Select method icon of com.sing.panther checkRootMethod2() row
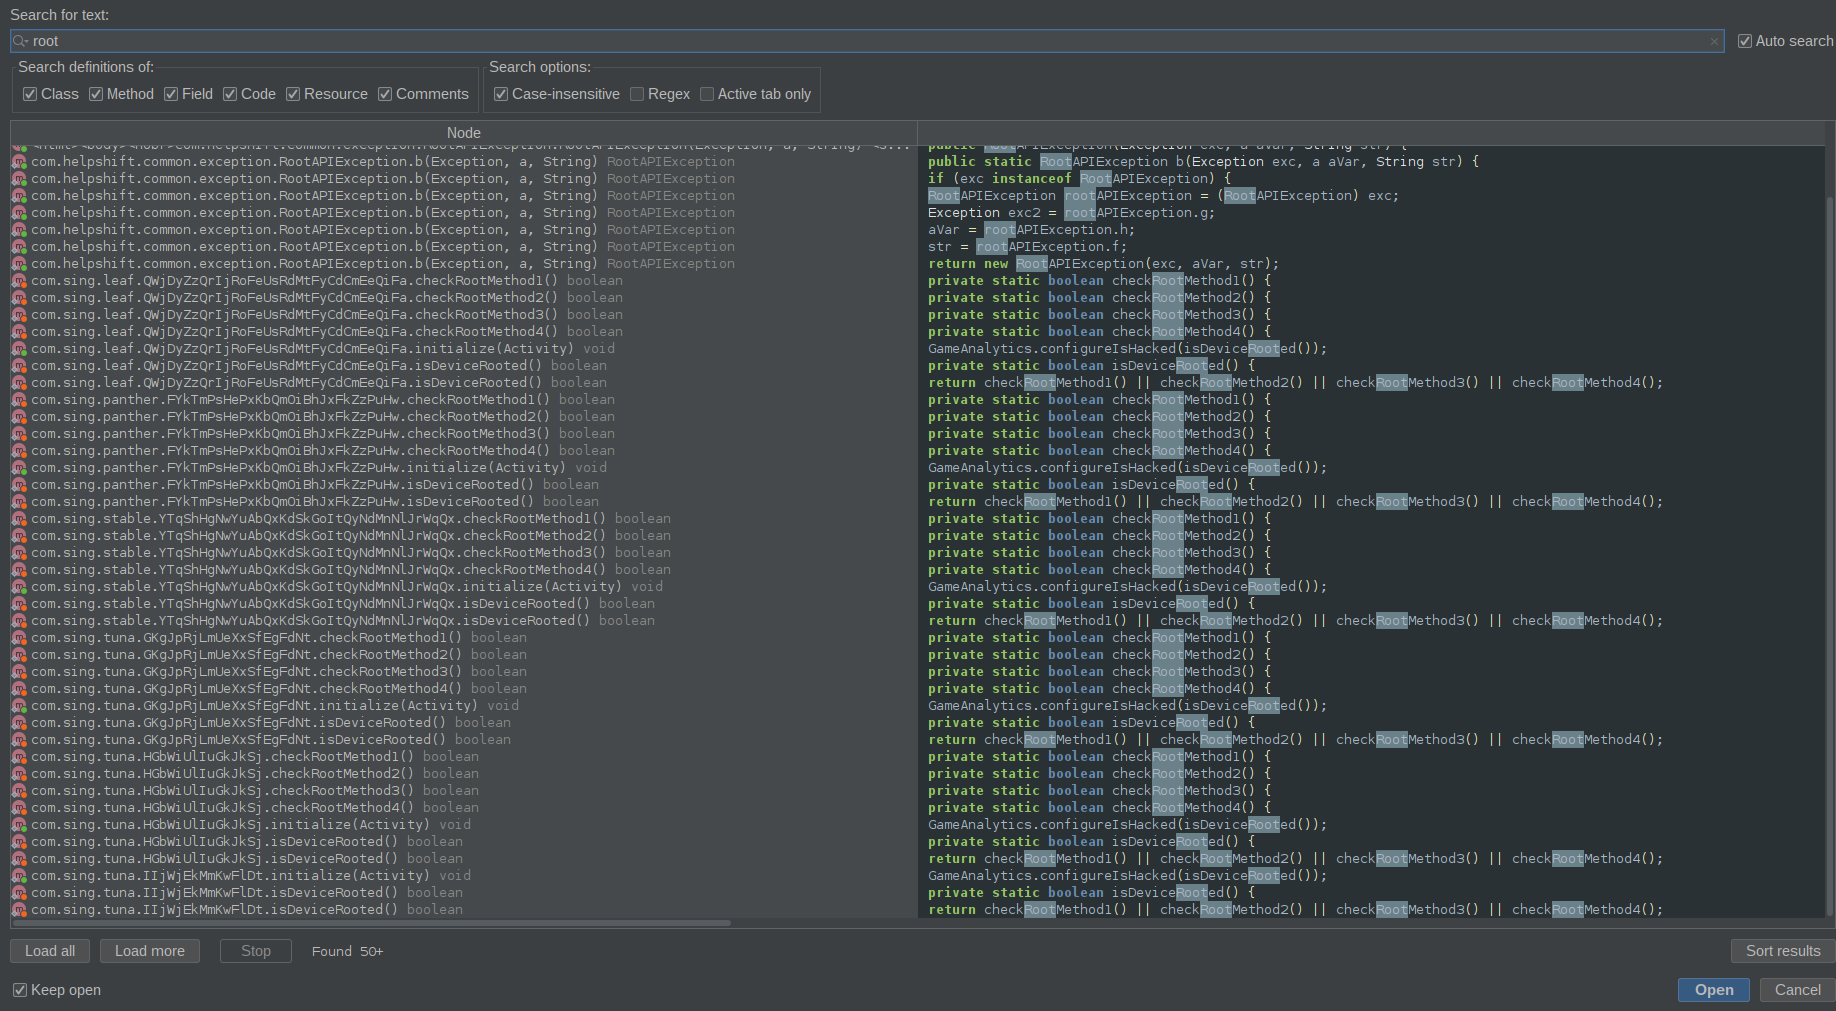 click(x=19, y=417)
